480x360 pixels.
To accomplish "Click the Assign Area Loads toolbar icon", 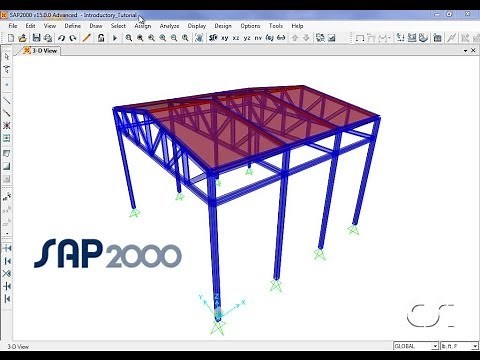I will (x=423, y=38).
